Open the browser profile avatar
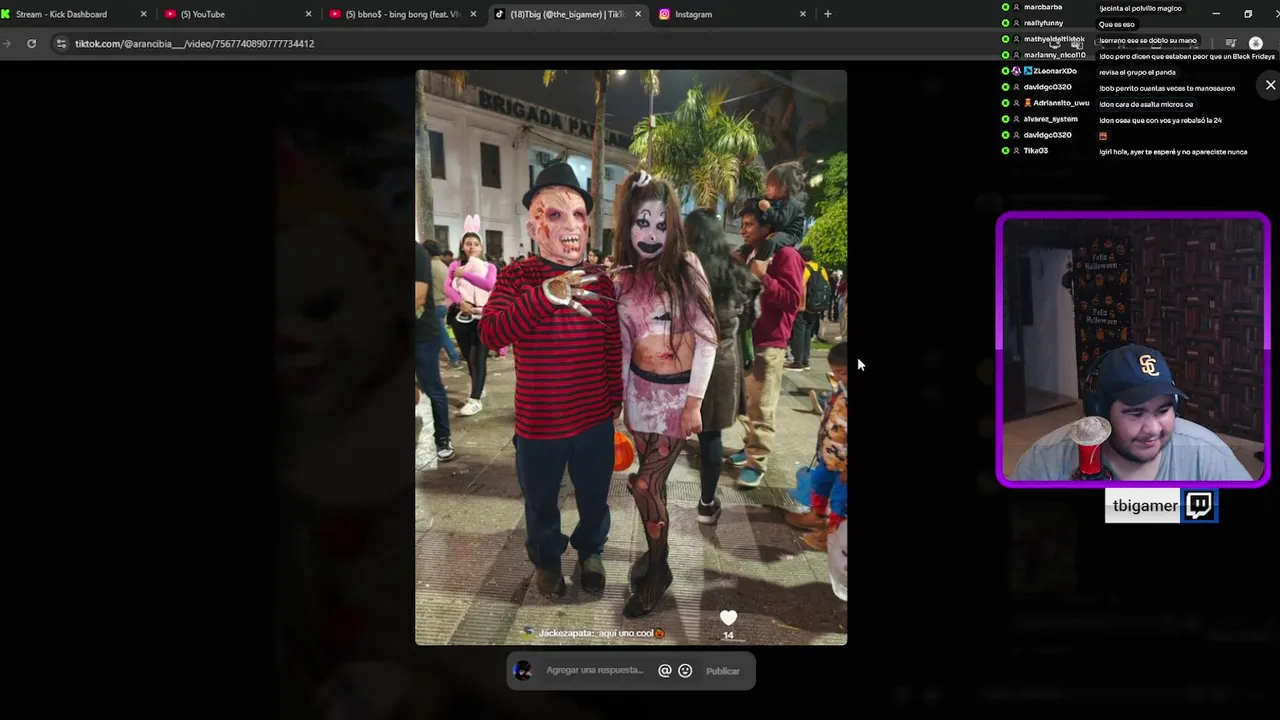 pyautogui.click(x=1256, y=43)
